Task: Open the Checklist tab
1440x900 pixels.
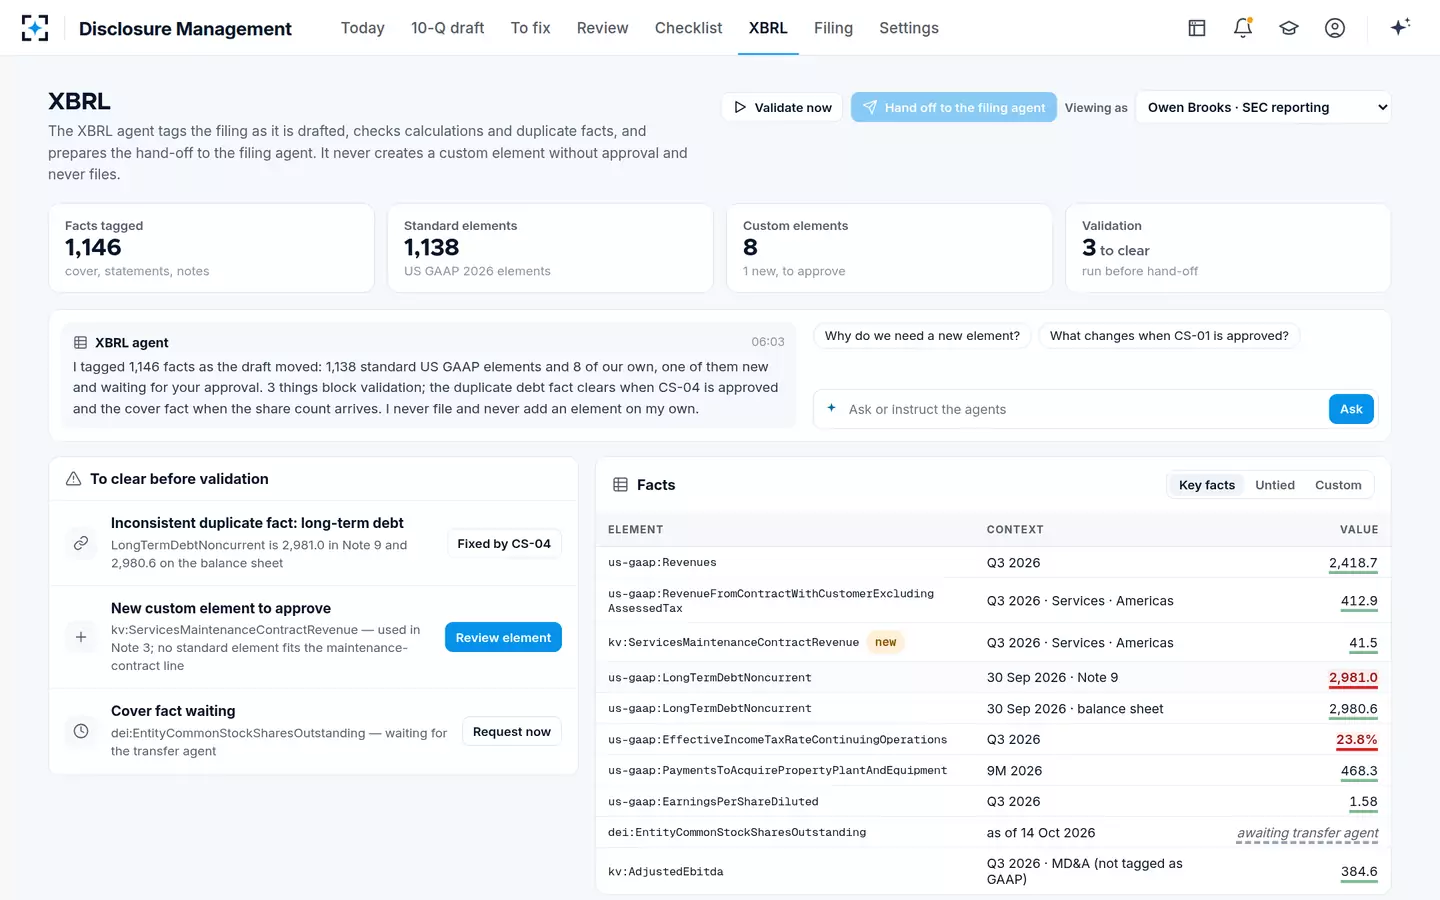Action: [x=689, y=28]
